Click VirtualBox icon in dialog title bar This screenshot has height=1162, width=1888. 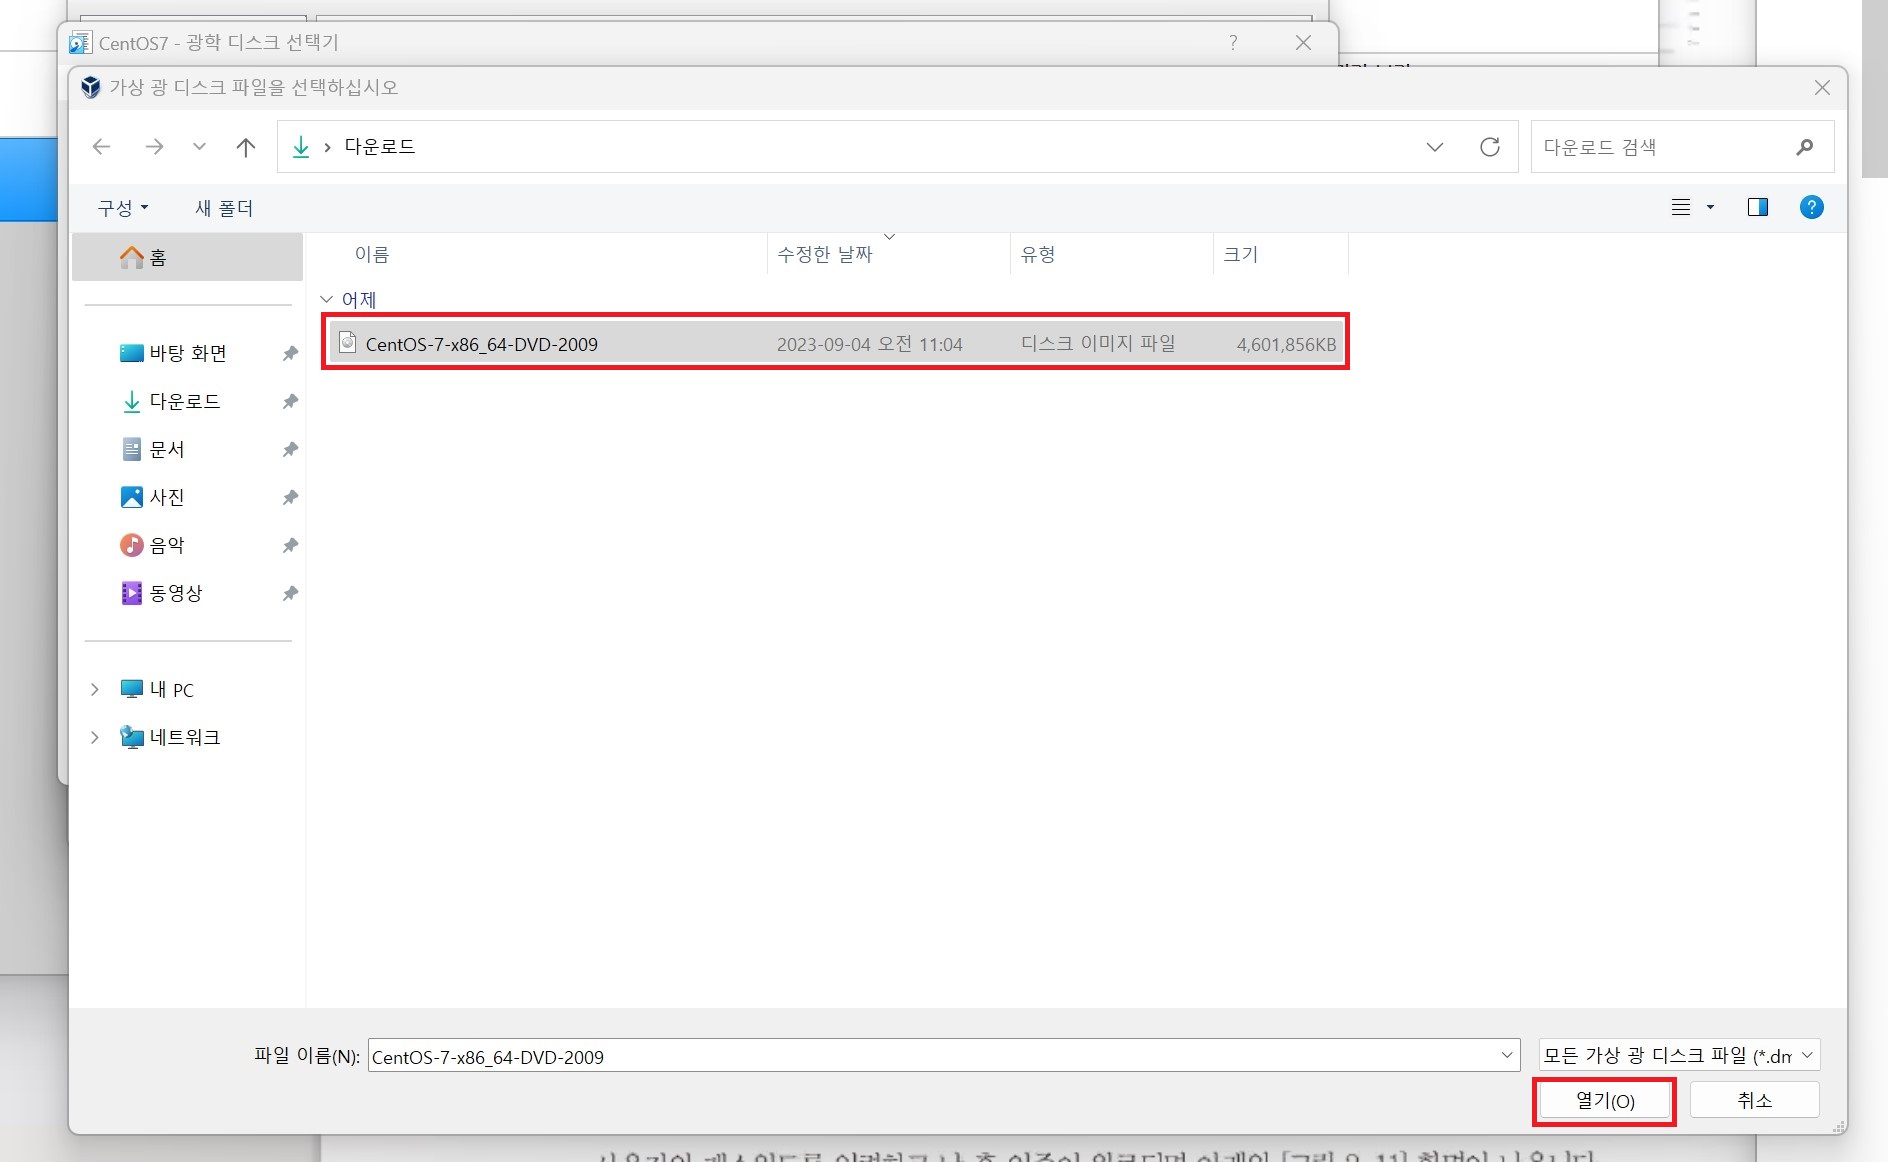coord(91,87)
